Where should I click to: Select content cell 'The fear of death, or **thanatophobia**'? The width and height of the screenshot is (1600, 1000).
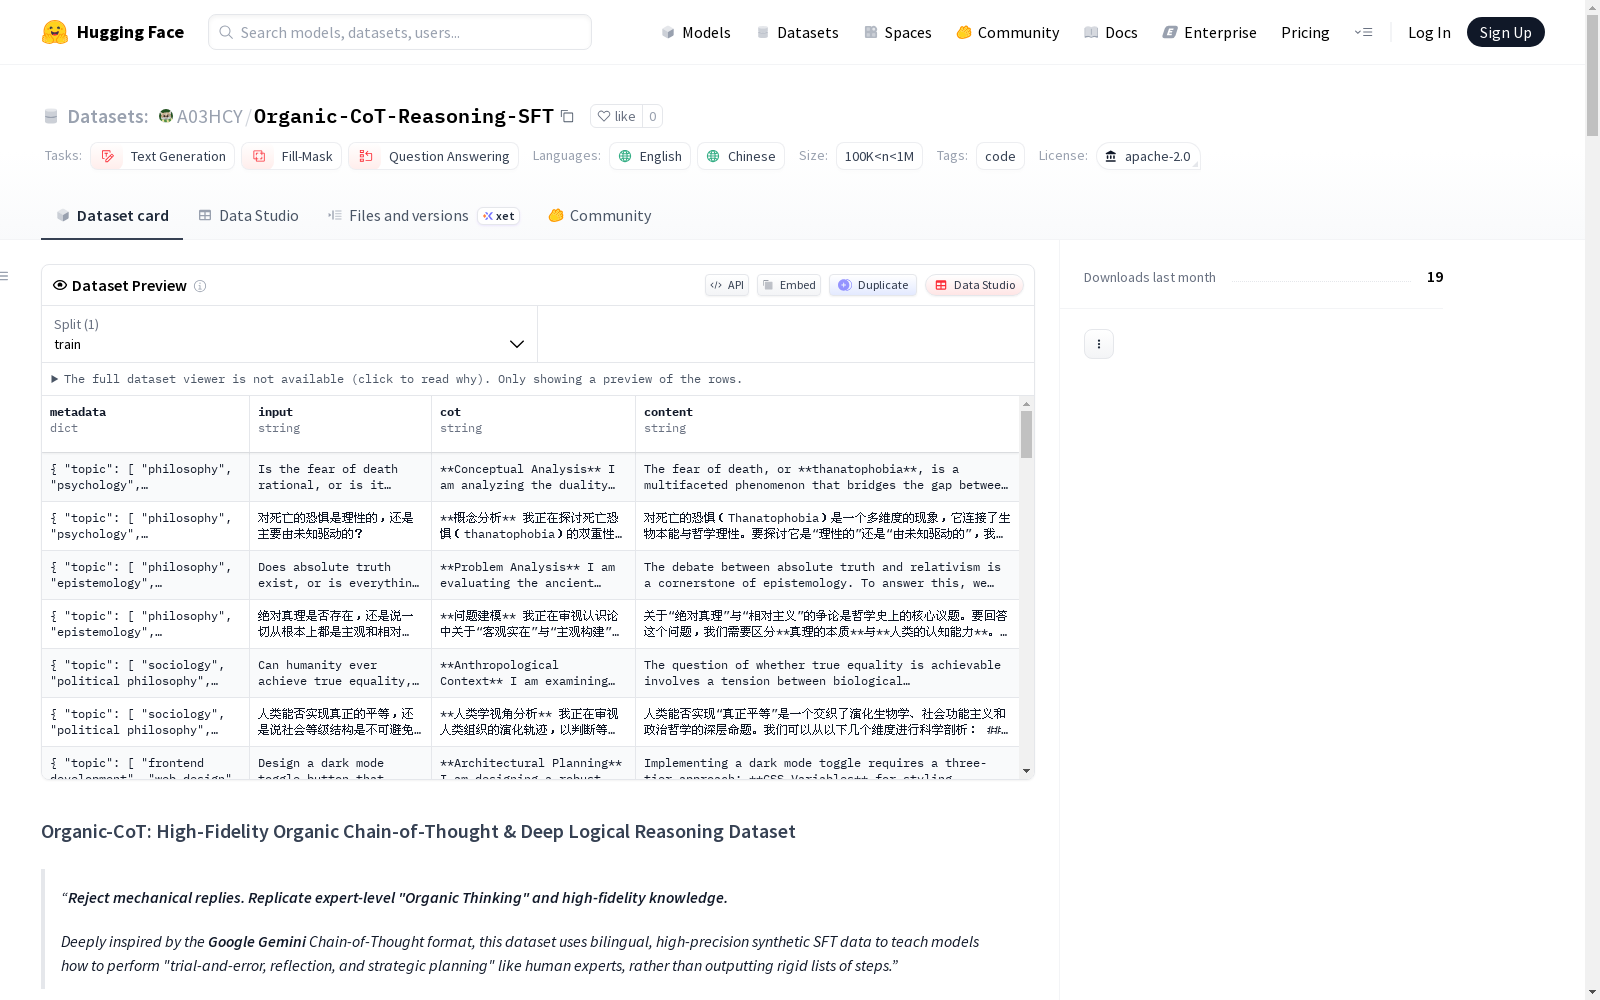(x=827, y=477)
